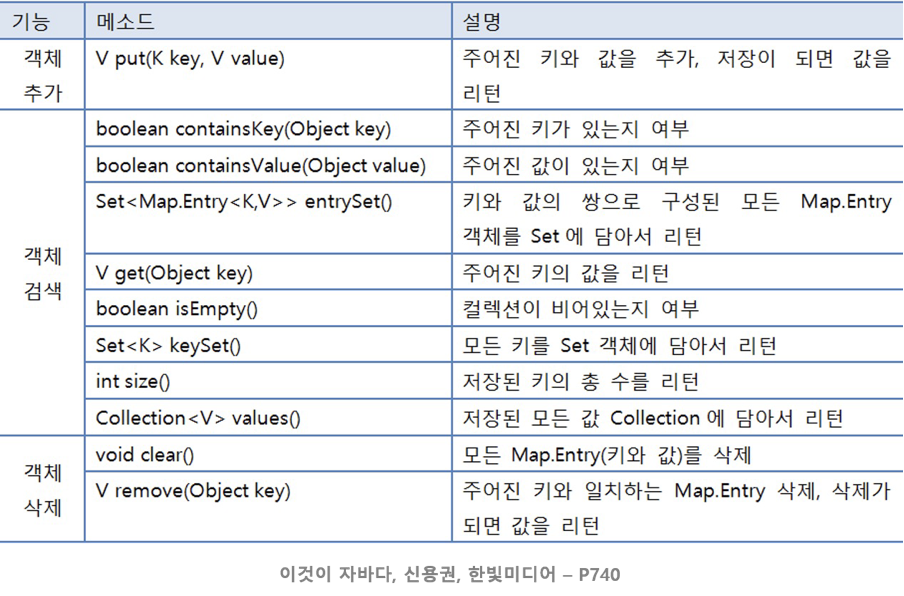Select the '객체 추가' category cell
The width and height of the screenshot is (904, 596).
(x=42, y=74)
